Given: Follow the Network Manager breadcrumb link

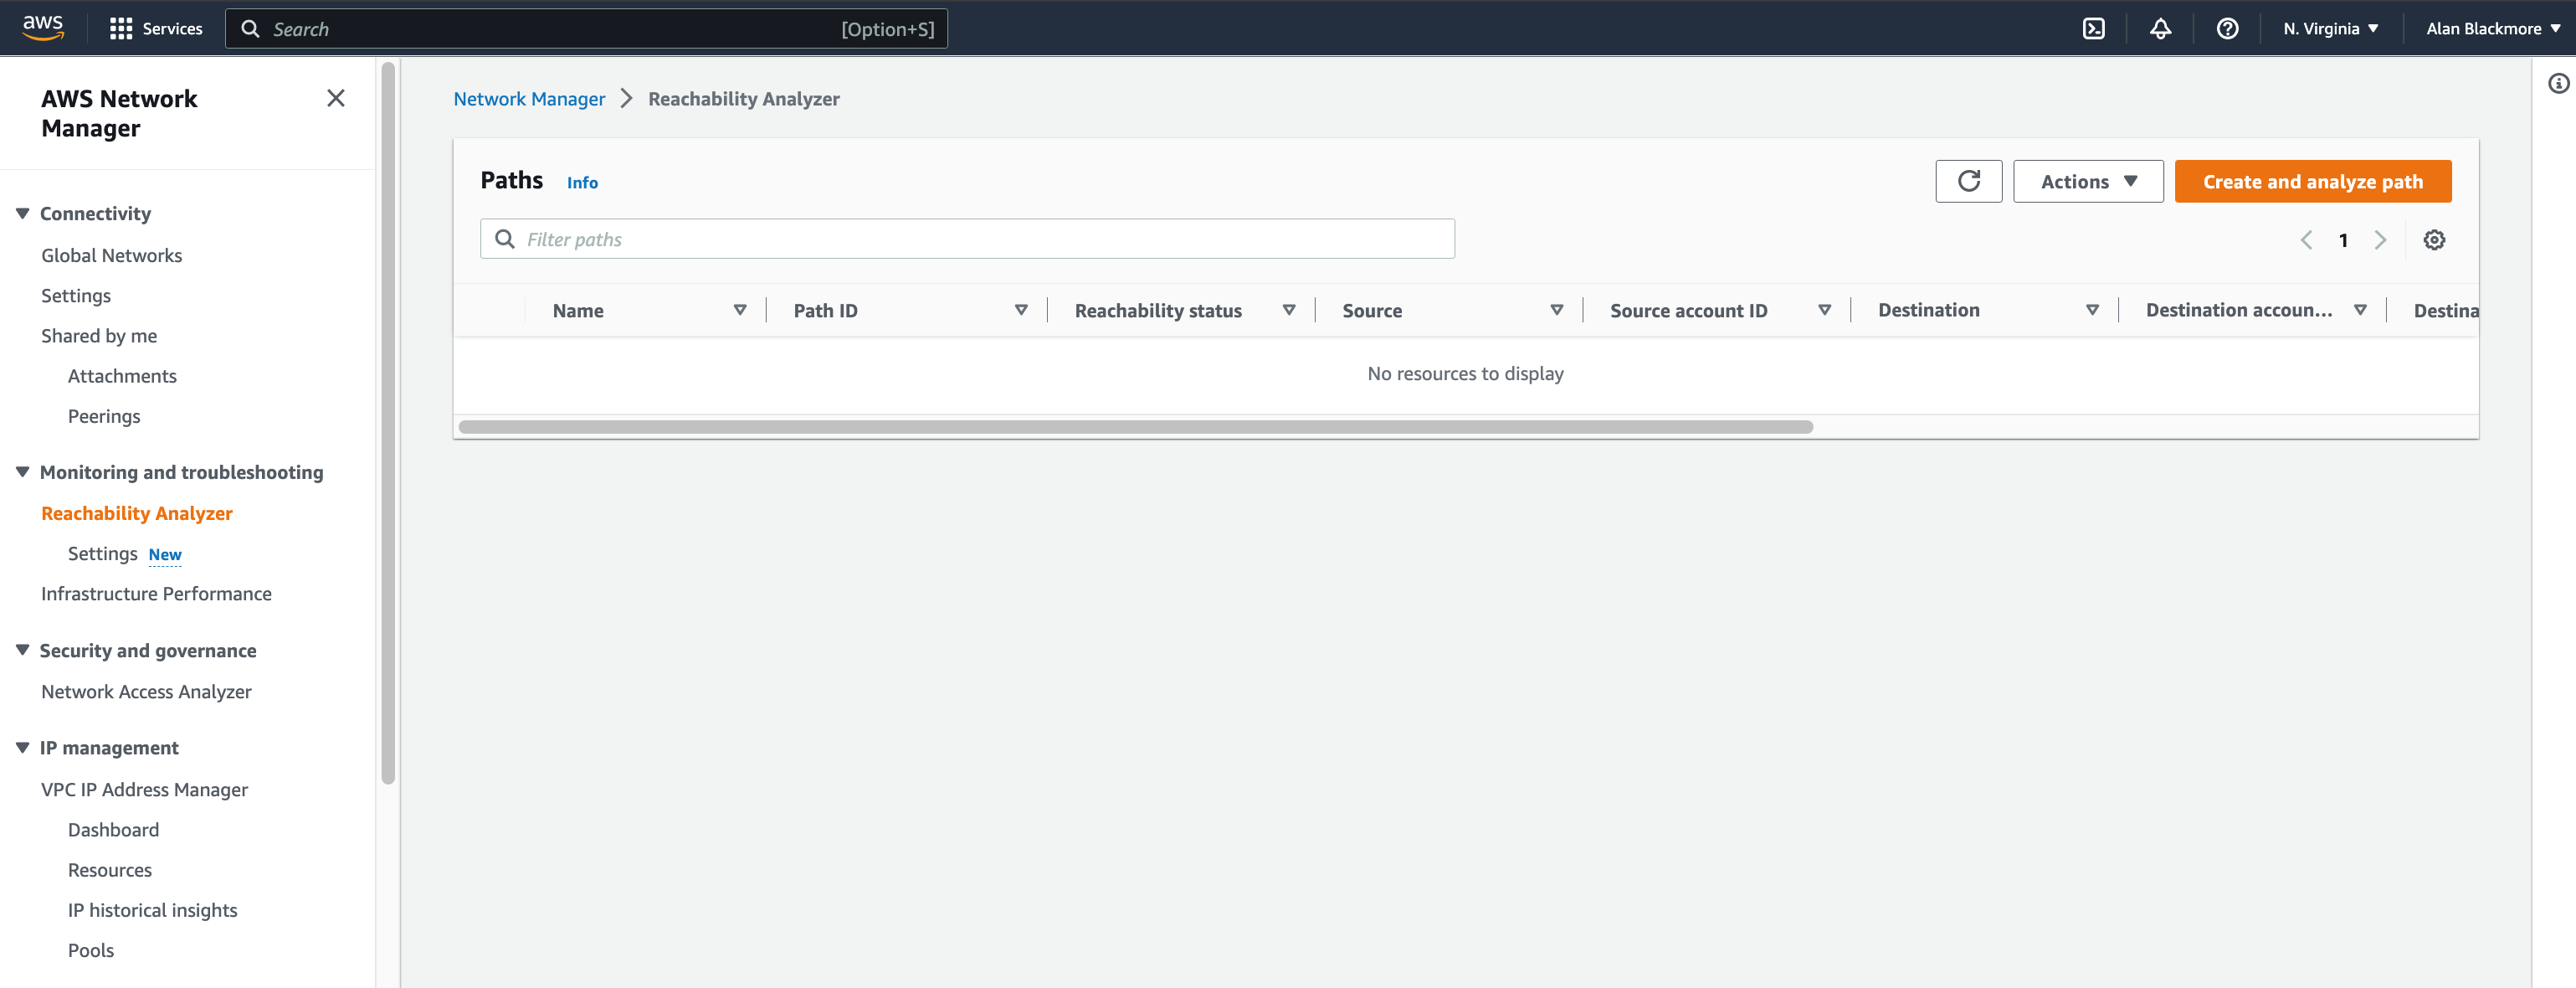Looking at the screenshot, I should tap(529, 98).
